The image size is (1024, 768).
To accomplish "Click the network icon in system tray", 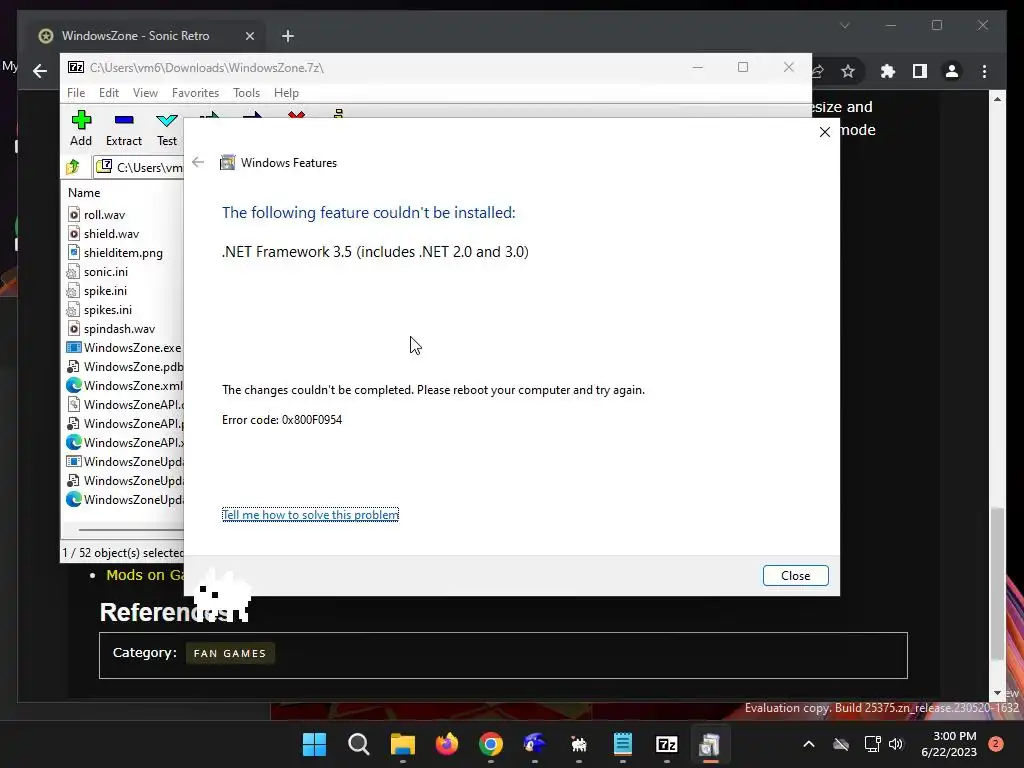I will (x=872, y=744).
